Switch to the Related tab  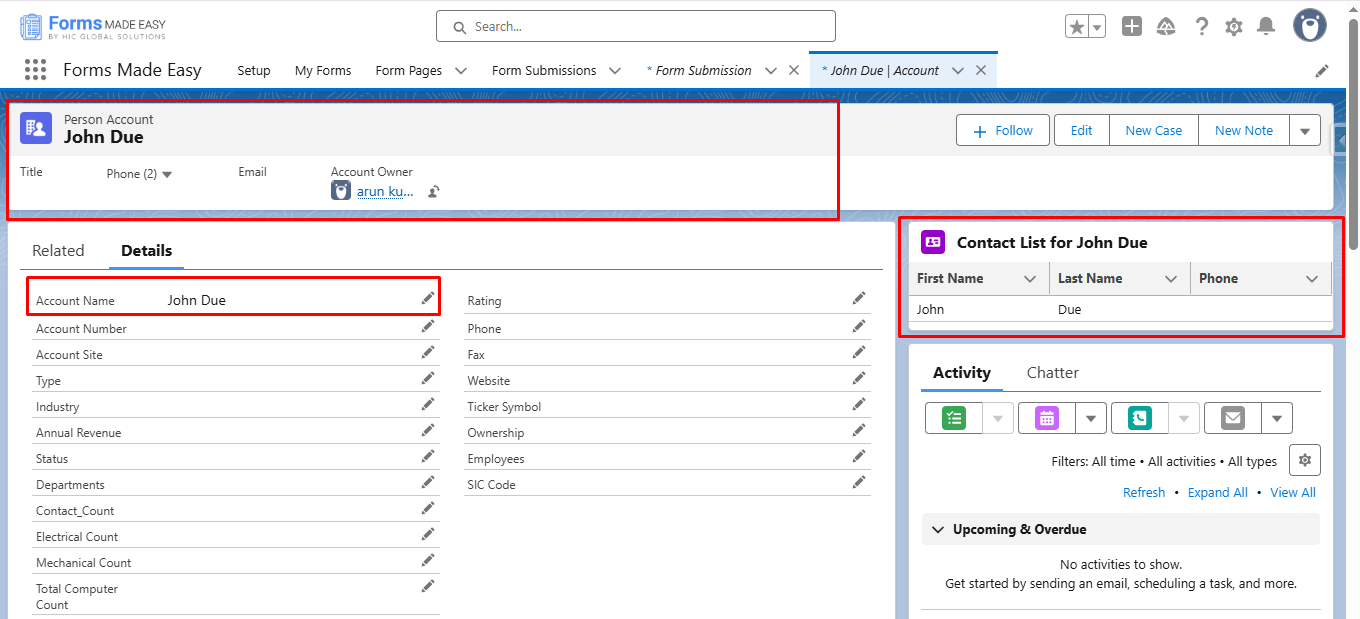pyautogui.click(x=58, y=251)
